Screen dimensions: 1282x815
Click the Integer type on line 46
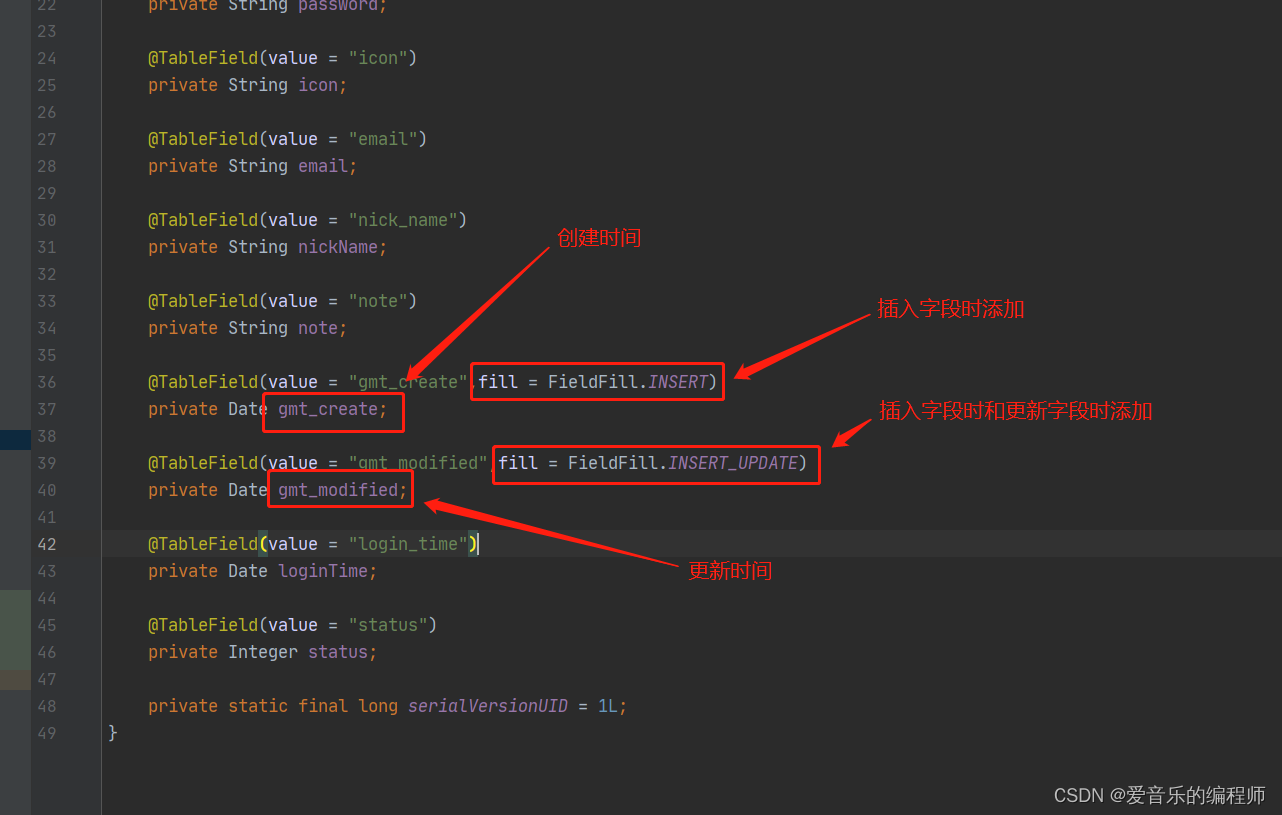pos(263,652)
